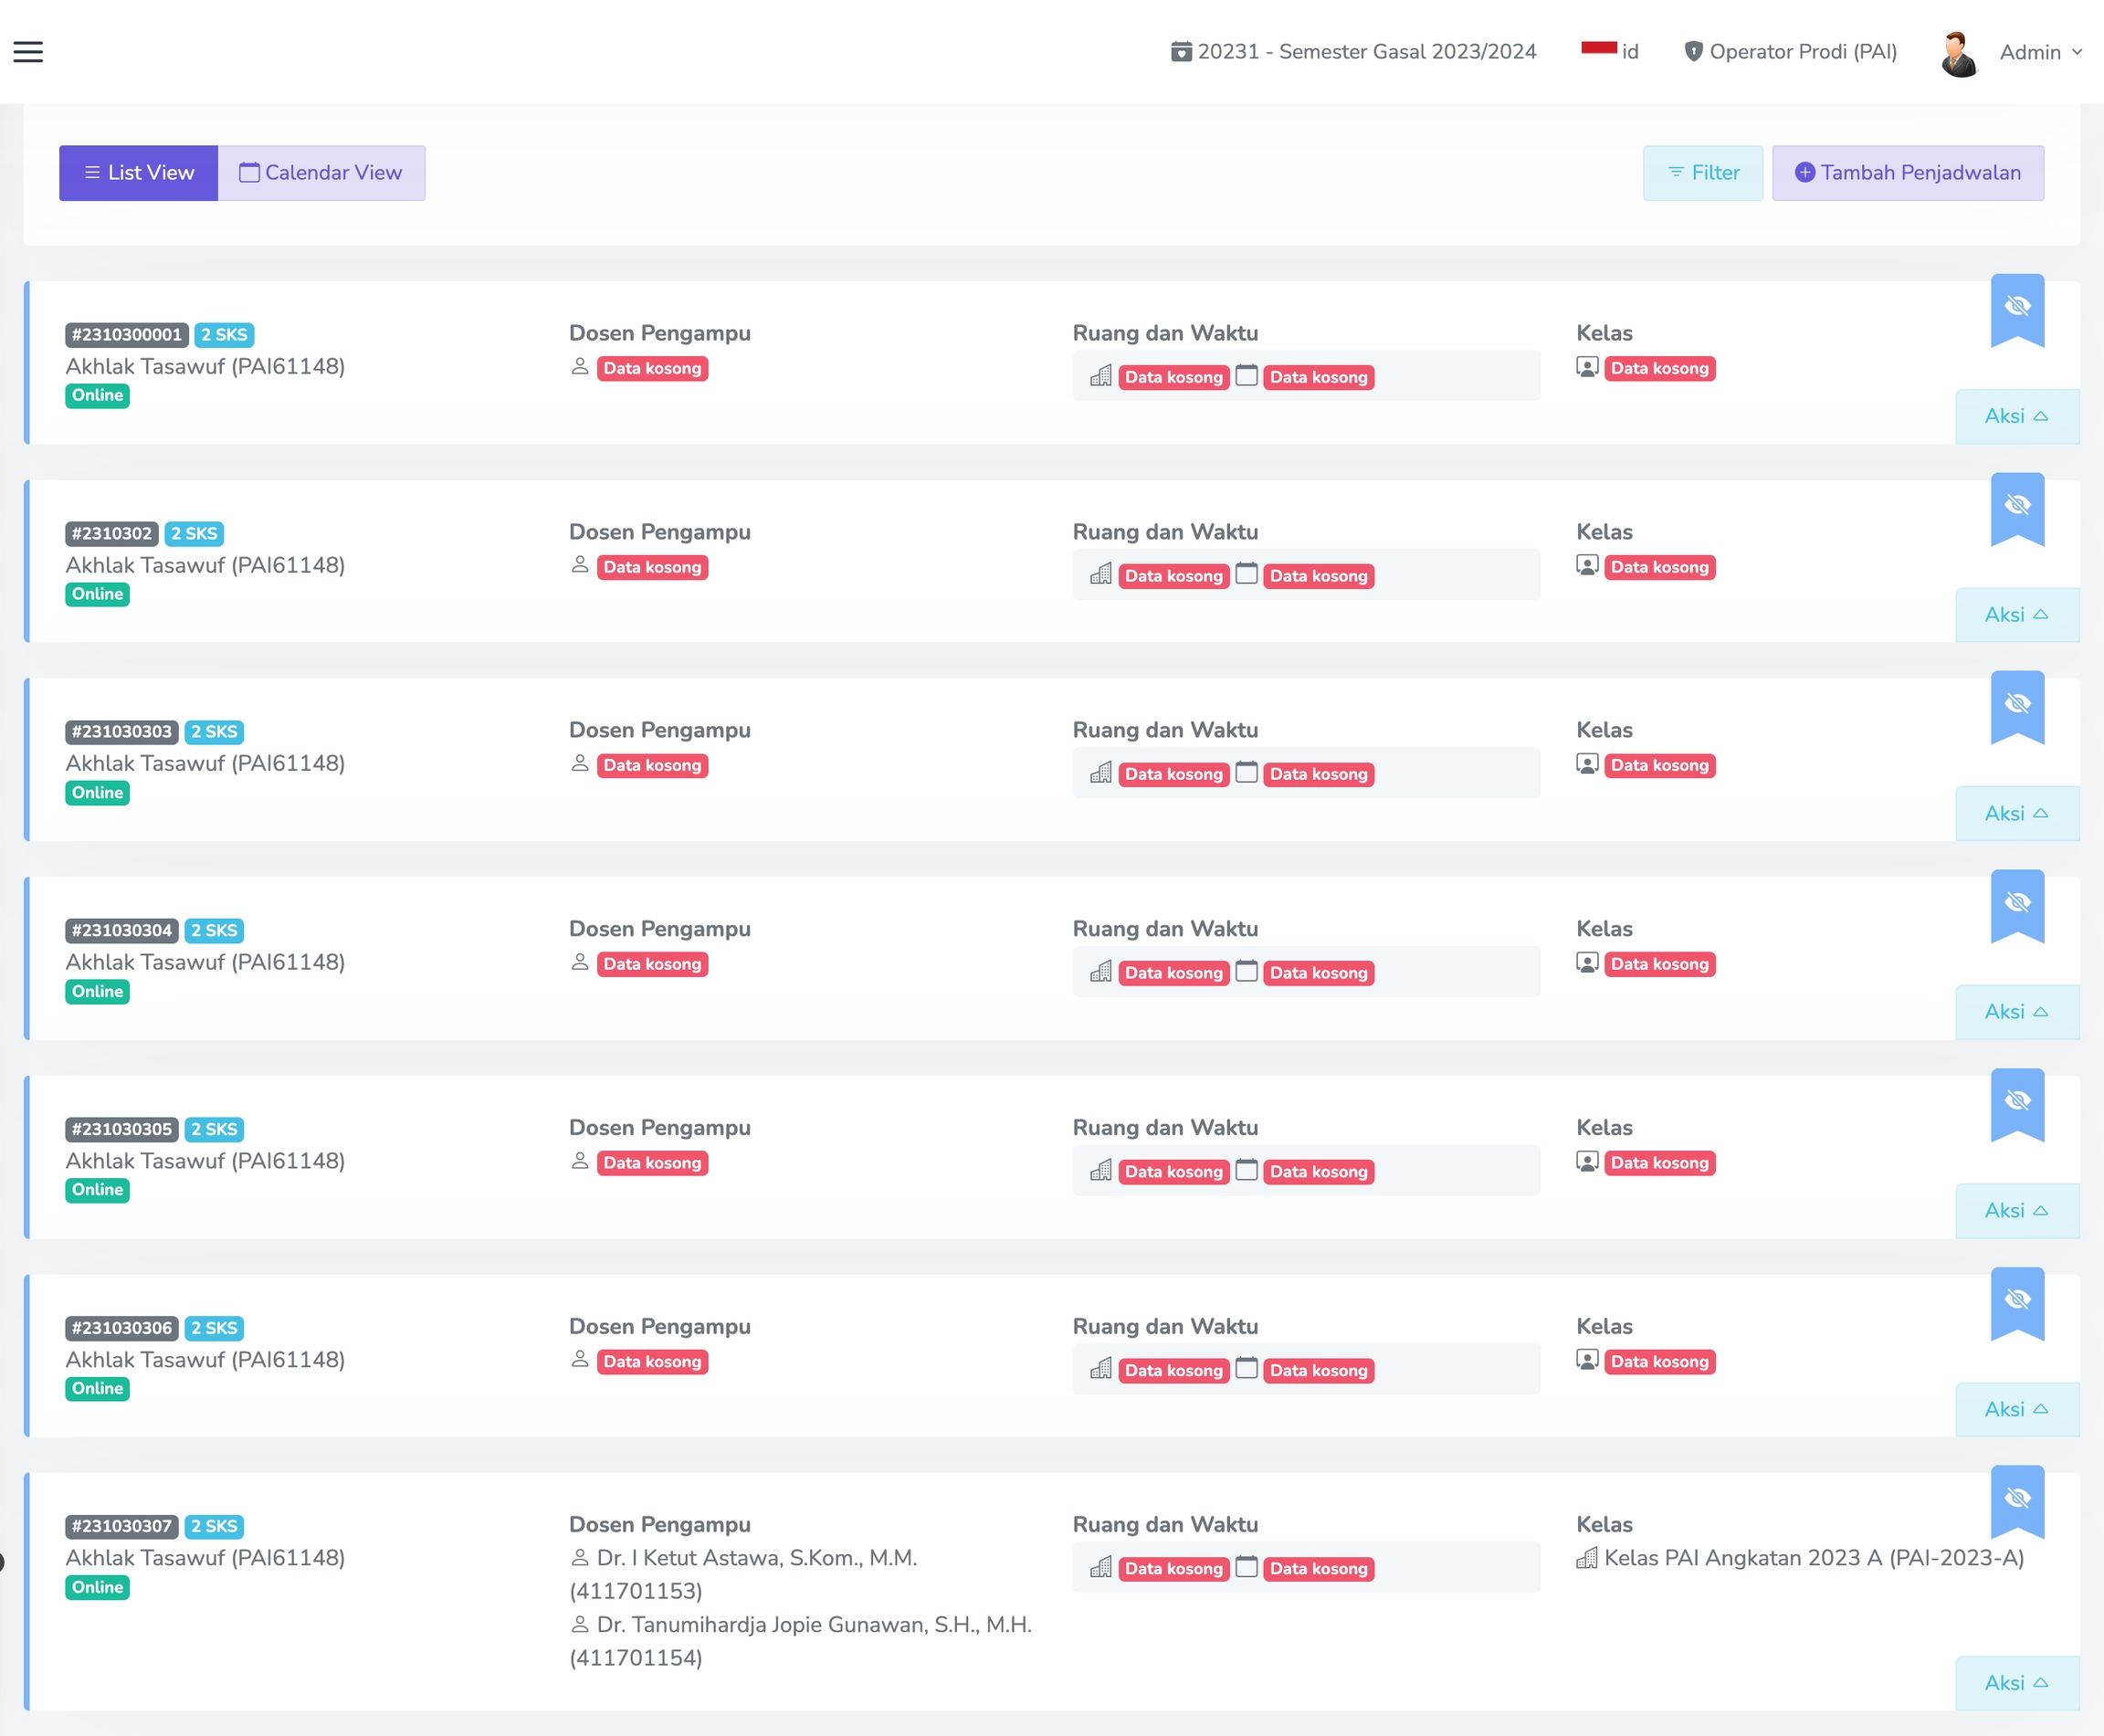Click the Admin profile avatar
Viewport: 2104px width, 1736px height.
[x=1958, y=53]
